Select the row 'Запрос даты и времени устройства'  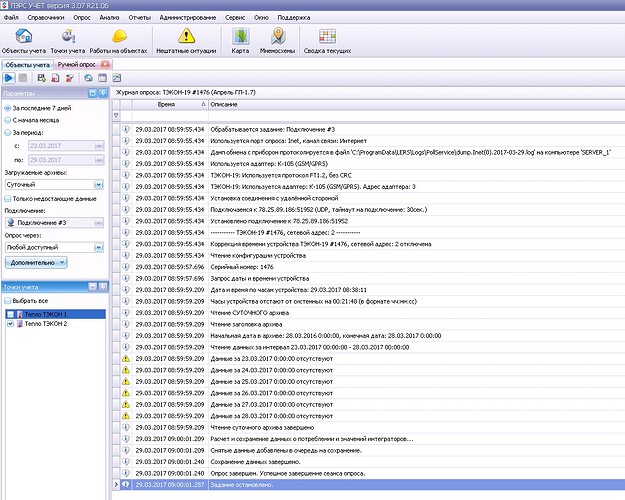tap(369, 278)
